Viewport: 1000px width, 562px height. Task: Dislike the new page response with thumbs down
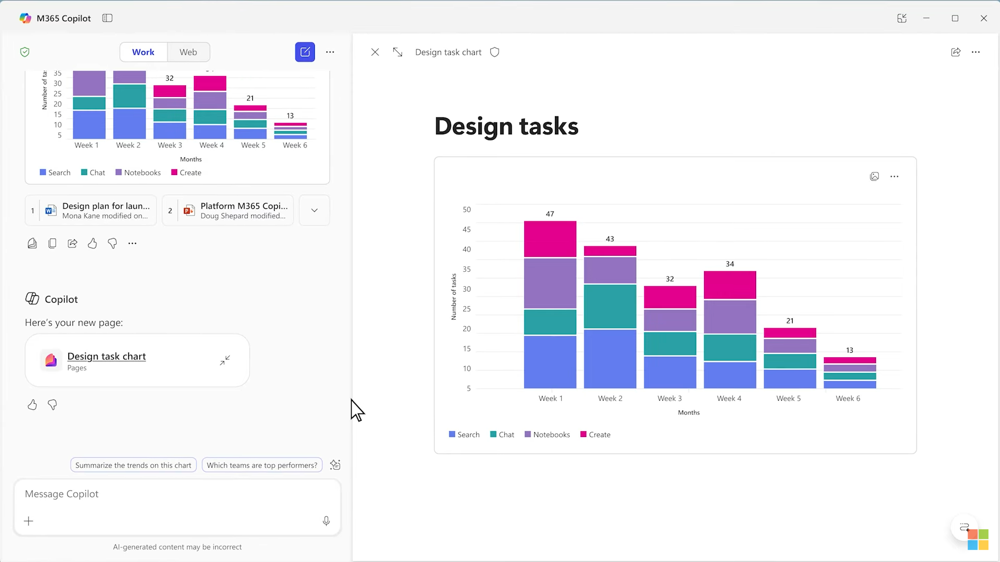[x=52, y=404]
